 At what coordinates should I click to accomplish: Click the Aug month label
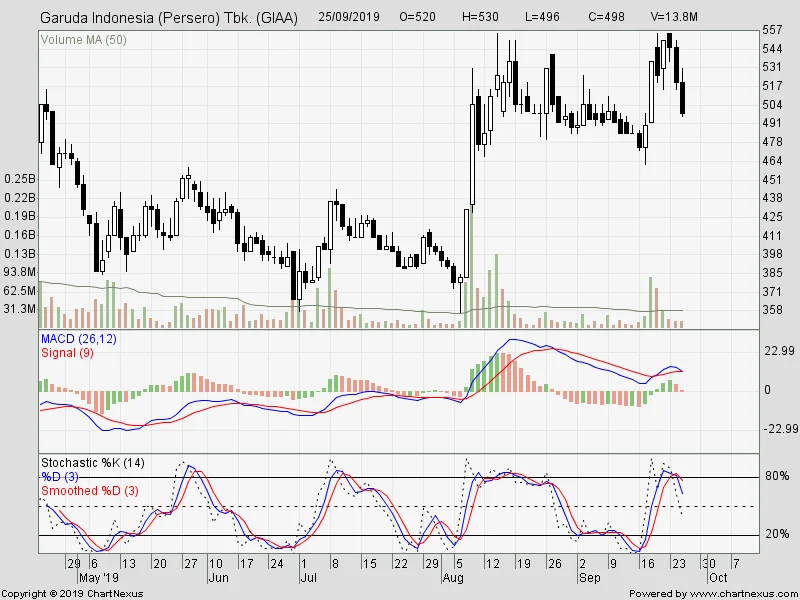point(453,578)
